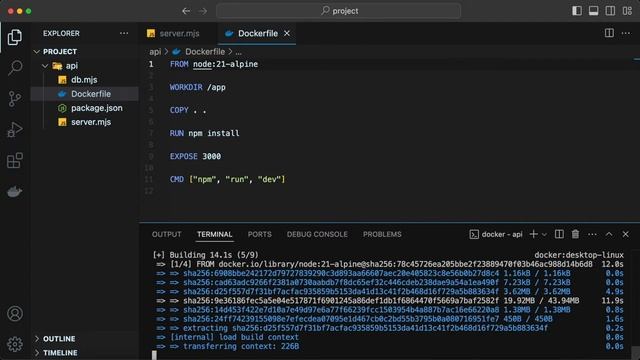Image resolution: width=640 pixels, height=360 pixels.
Task: Open Explorer Views and More Actions ellipsis
Action: pos(124,33)
